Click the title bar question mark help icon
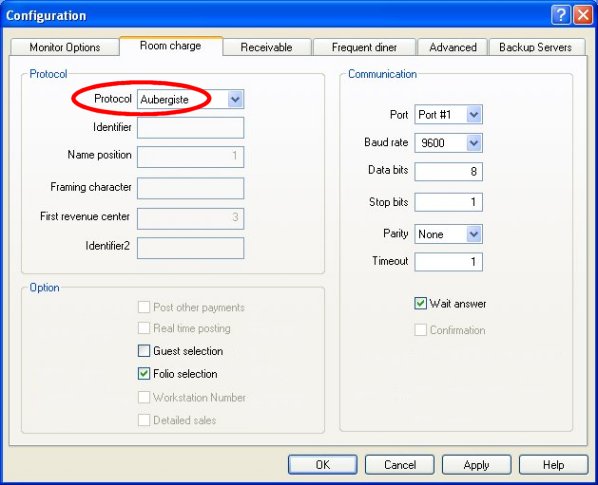 point(561,15)
